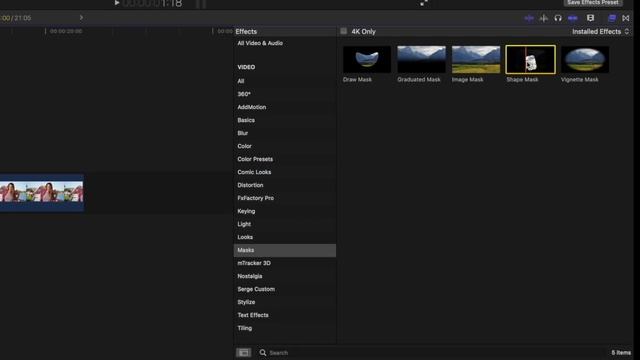Select the Shape Mask effect thumbnail
This screenshot has height=360, width=640.
point(530,60)
